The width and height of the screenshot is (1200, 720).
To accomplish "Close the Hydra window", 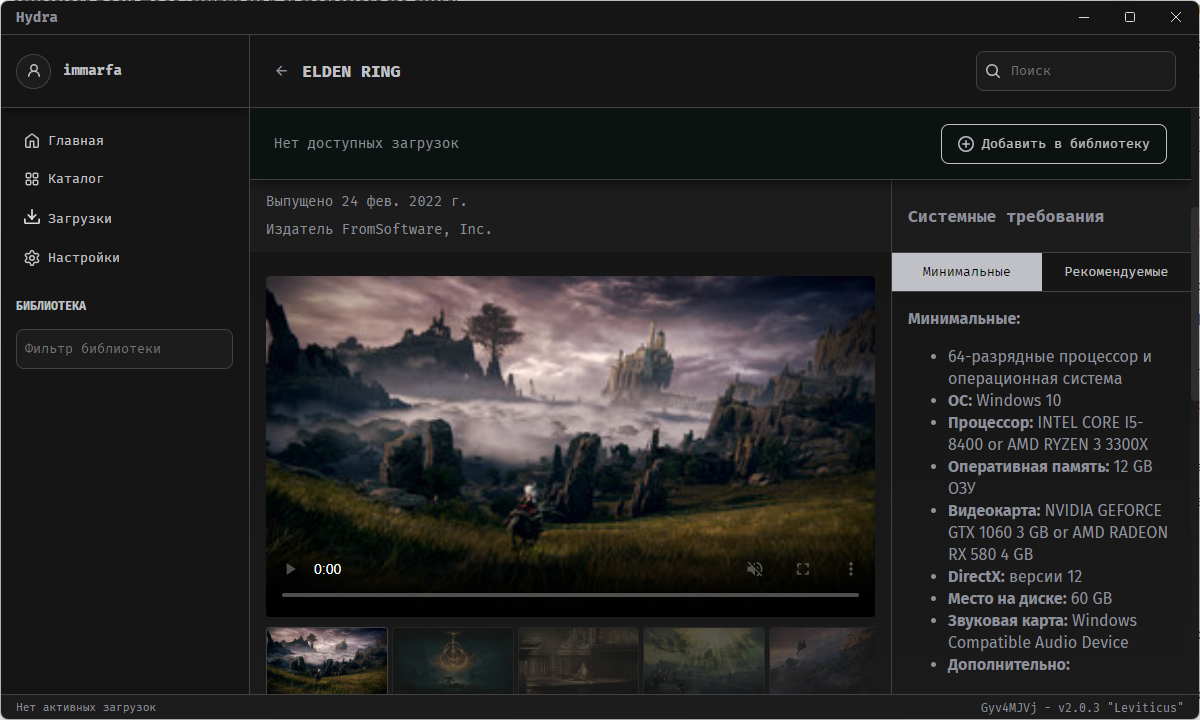I will (1176, 17).
